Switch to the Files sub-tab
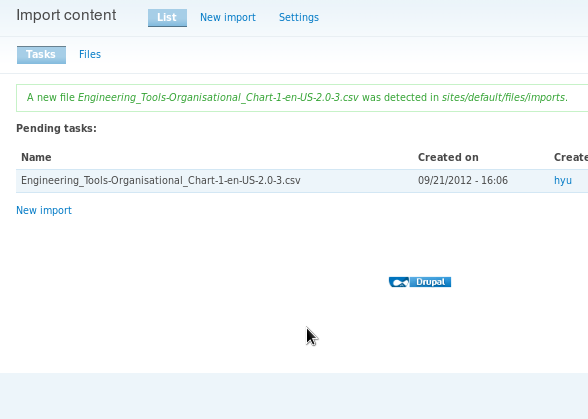 tap(90, 54)
